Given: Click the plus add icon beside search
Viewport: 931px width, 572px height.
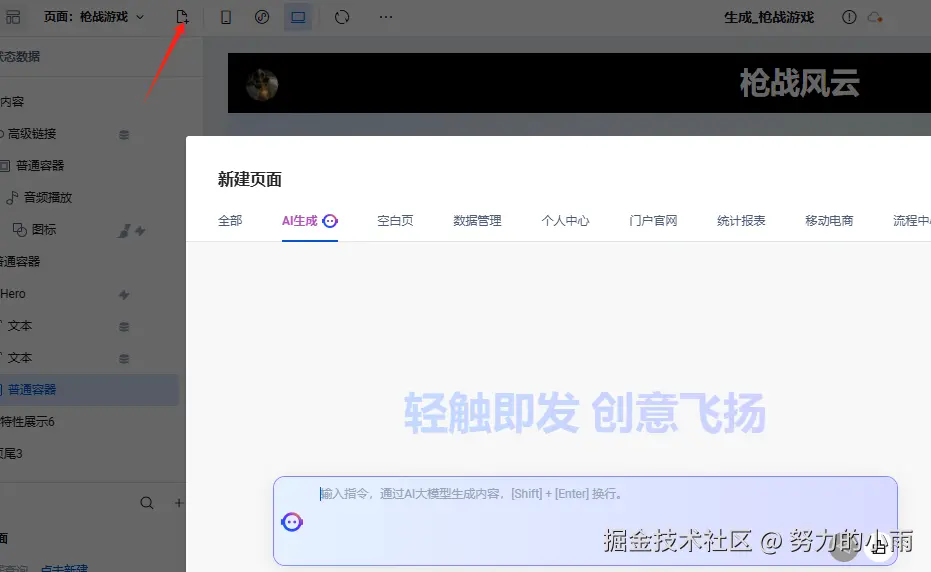Looking at the screenshot, I should point(179,503).
